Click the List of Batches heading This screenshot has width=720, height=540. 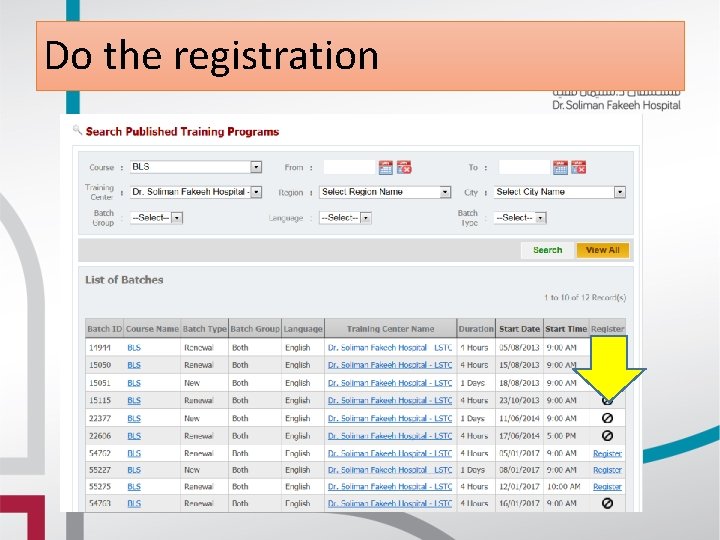[x=124, y=280]
